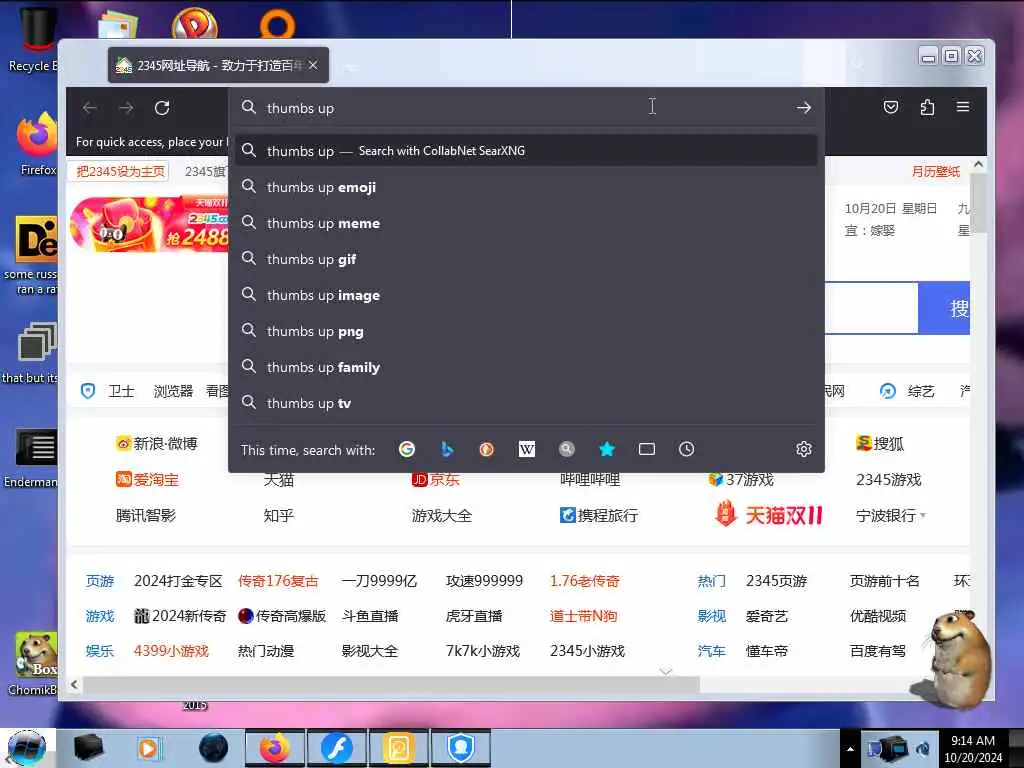Open the Flash player taskbar icon
This screenshot has width=1024, height=768.
coord(336,748)
